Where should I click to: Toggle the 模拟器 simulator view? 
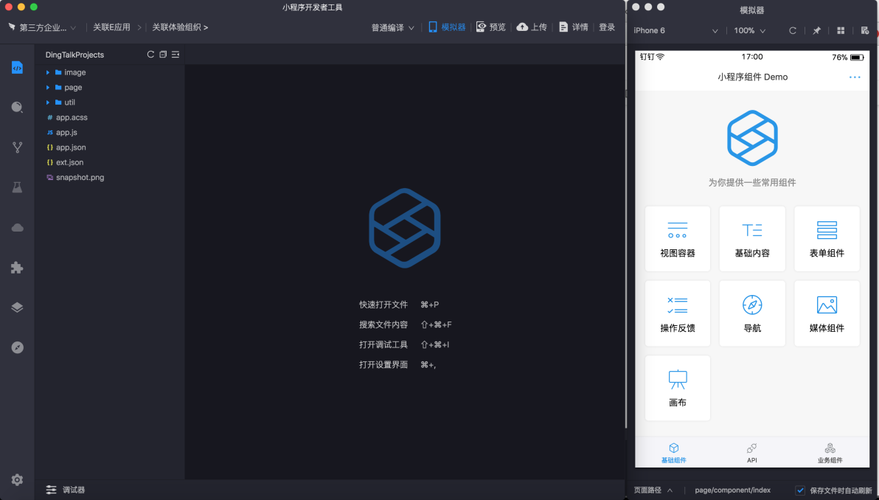[x=447, y=27]
